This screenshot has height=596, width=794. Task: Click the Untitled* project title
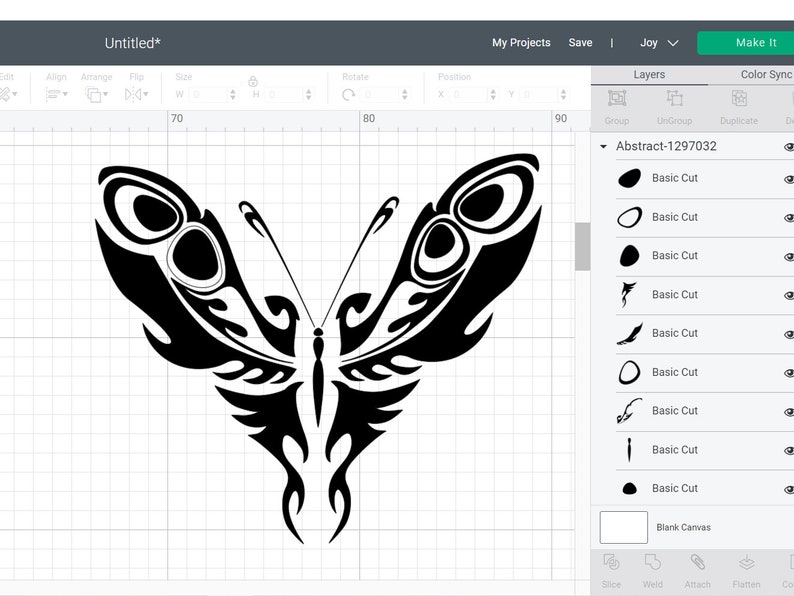(x=133, y=44)
